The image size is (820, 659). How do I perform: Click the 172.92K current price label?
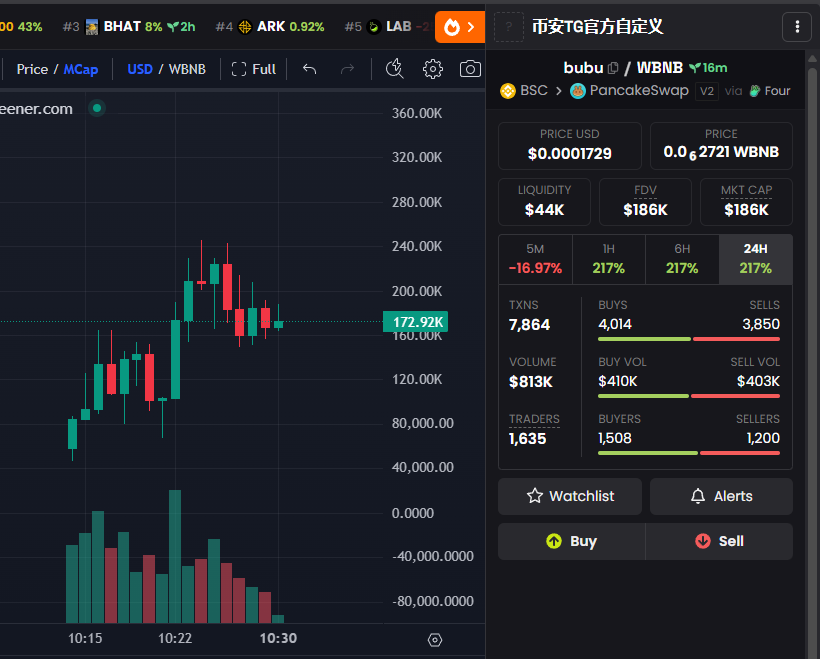pos(416,322)
